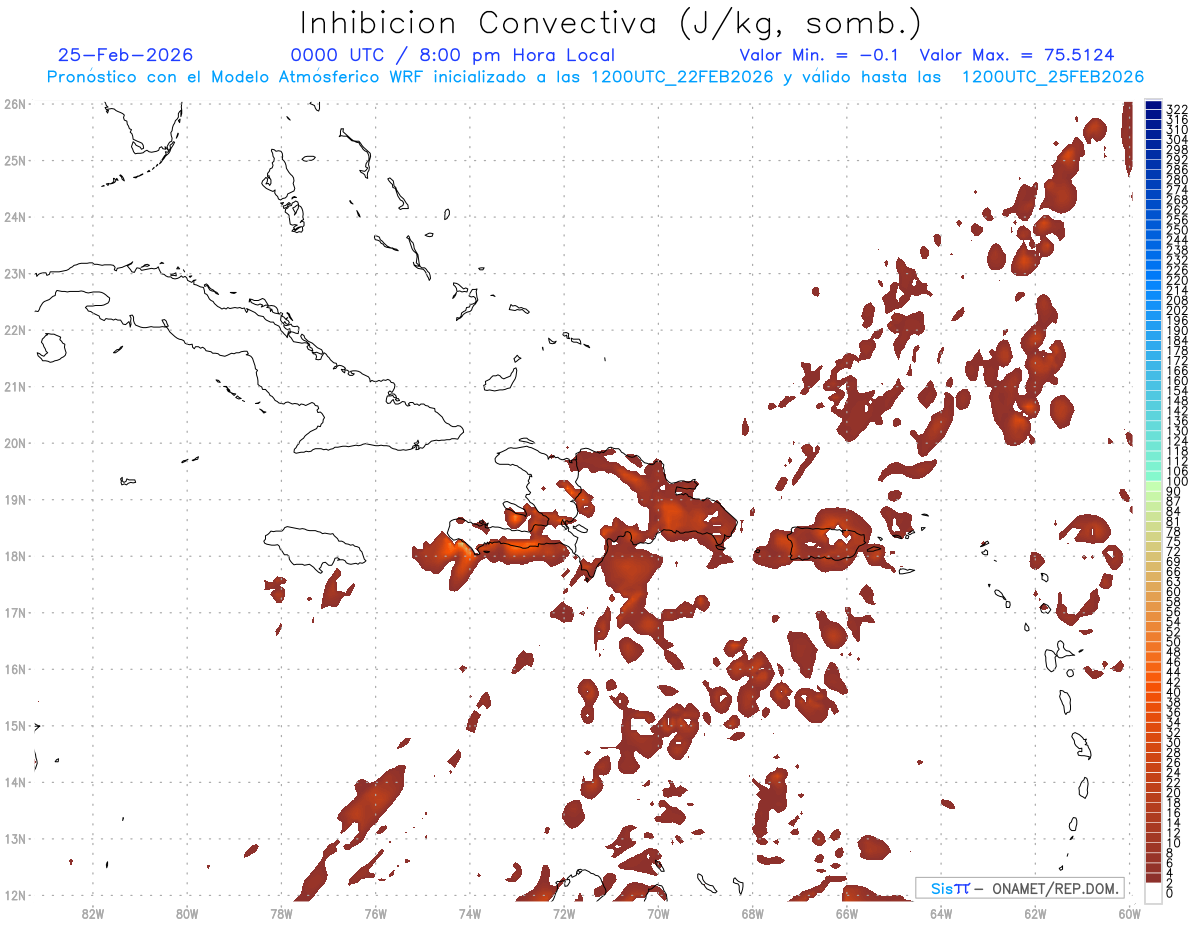Click the 26N latitude label
This screenshot has height=927, width=1200.
pyautogui.click(x=15, y=104)
